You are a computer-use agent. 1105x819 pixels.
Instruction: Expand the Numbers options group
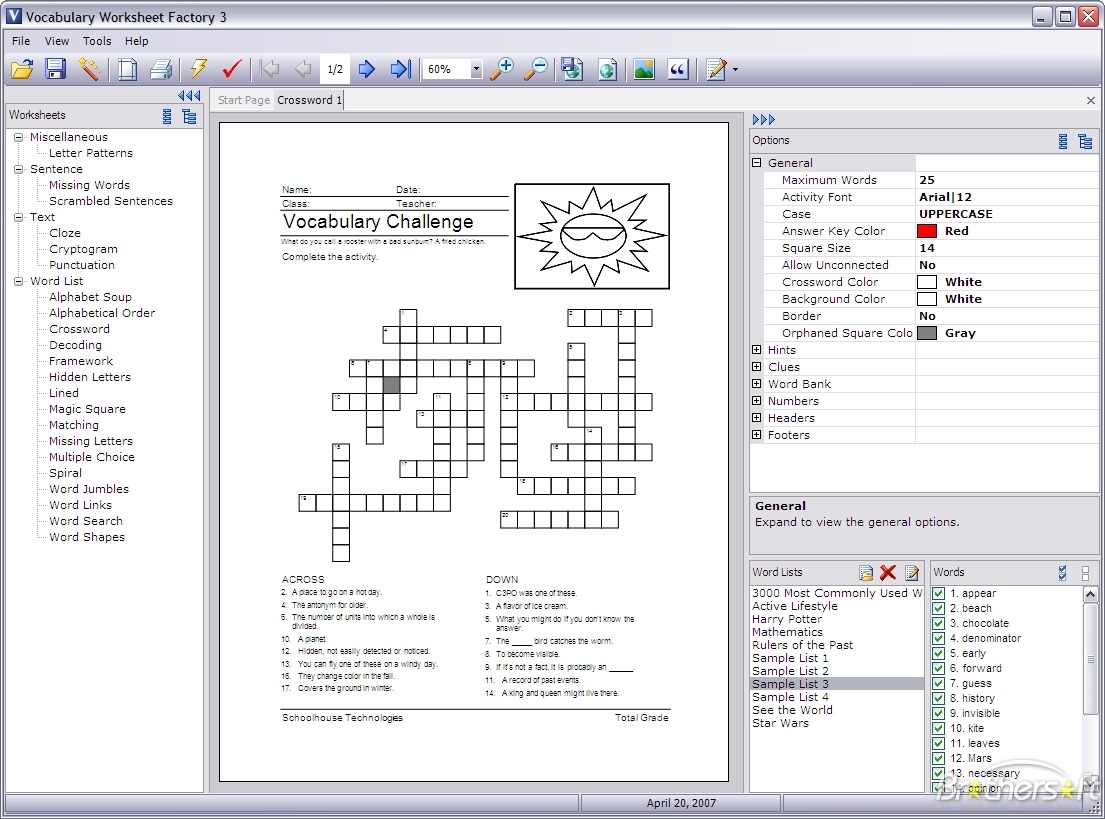tap(757, 400)
